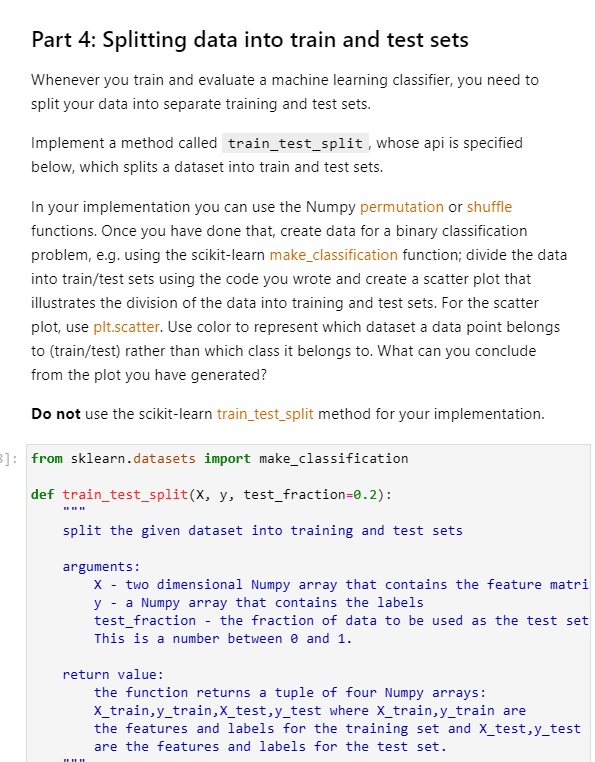Click the 'return value:' docstring line
This screenshot has width=595, height=762.
tap(113, 675)
